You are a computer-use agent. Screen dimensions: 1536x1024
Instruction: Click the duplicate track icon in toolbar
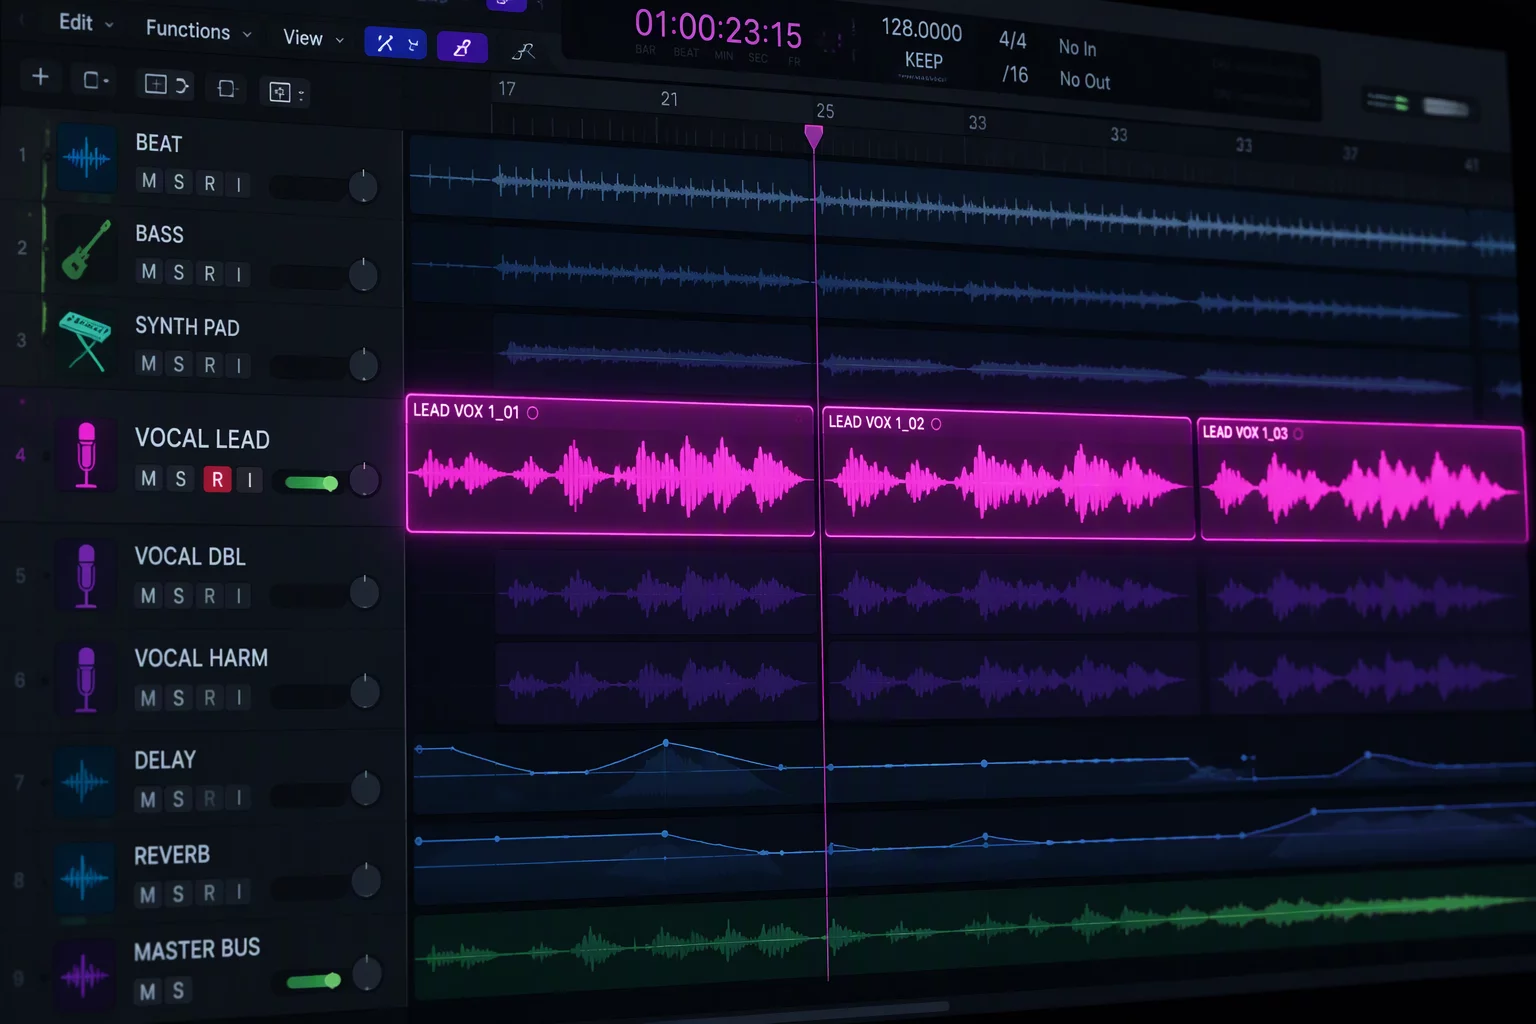click(155, 84)
